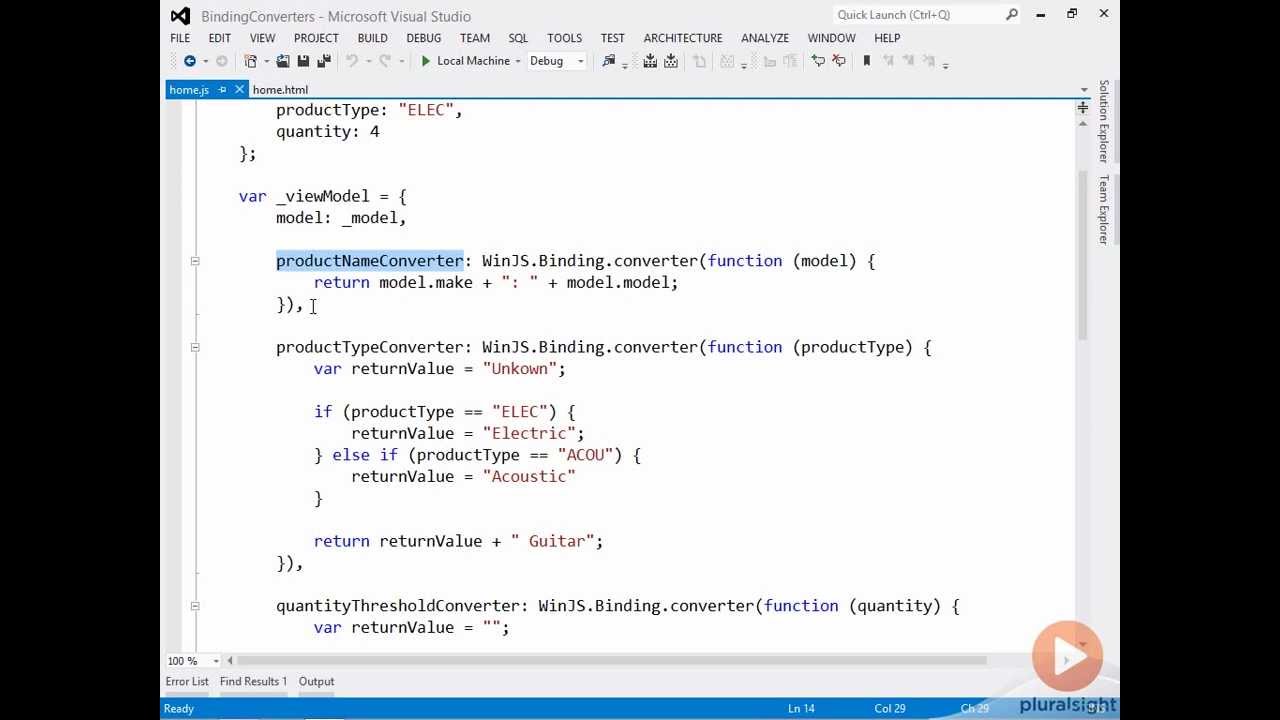Open the New Project dropdown arrow
The width and height of the screenshot is (1280, 720).
pos(267,61)
